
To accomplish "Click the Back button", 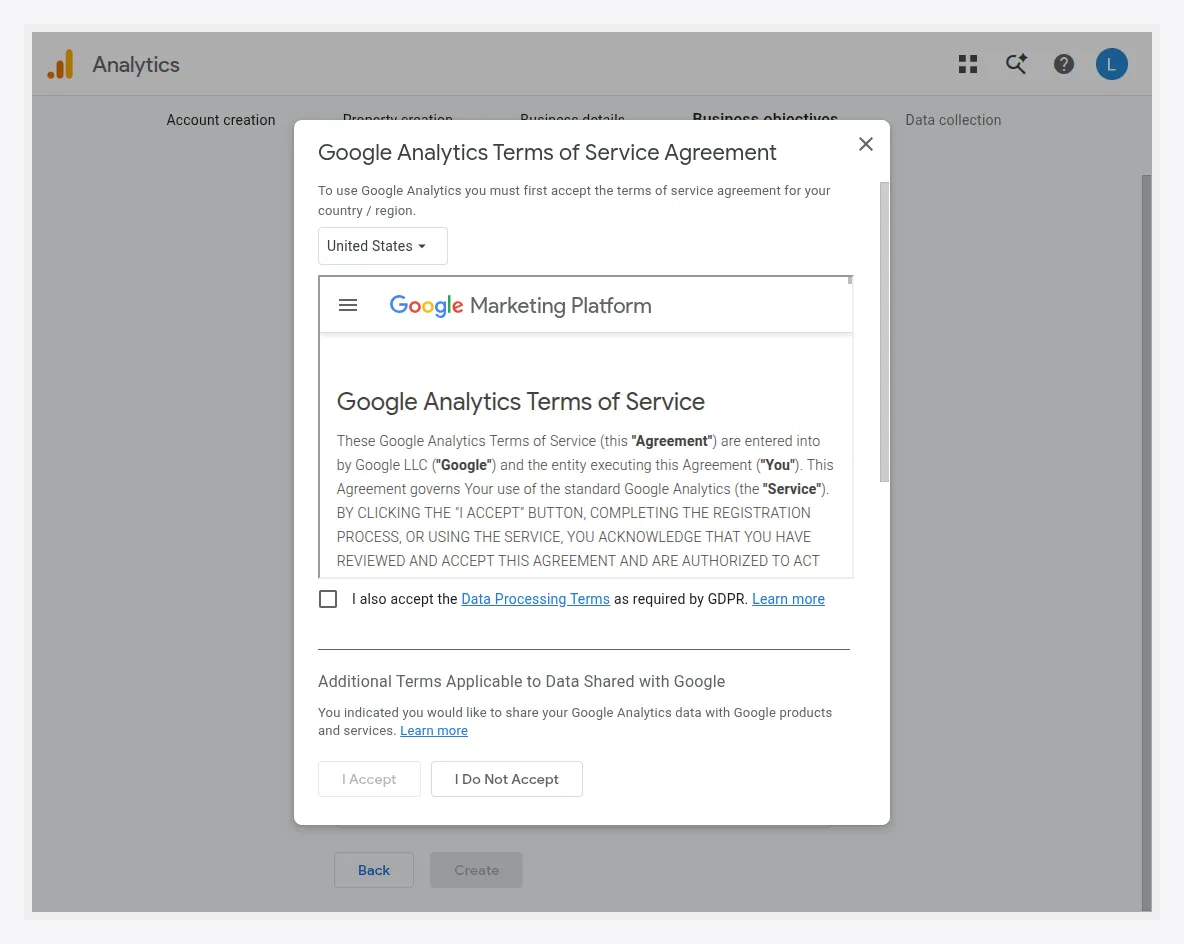I will click(x=374, y=870).
